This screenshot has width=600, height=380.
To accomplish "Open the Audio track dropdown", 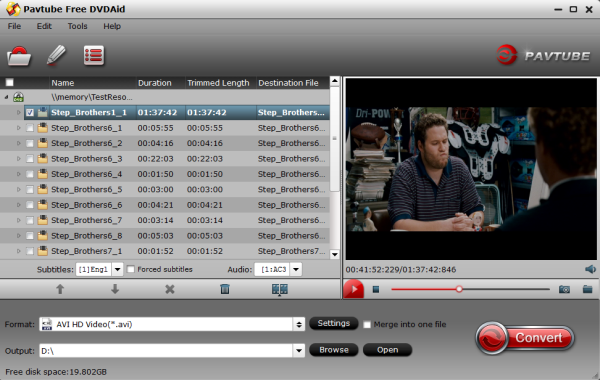I will coord(296,269).
